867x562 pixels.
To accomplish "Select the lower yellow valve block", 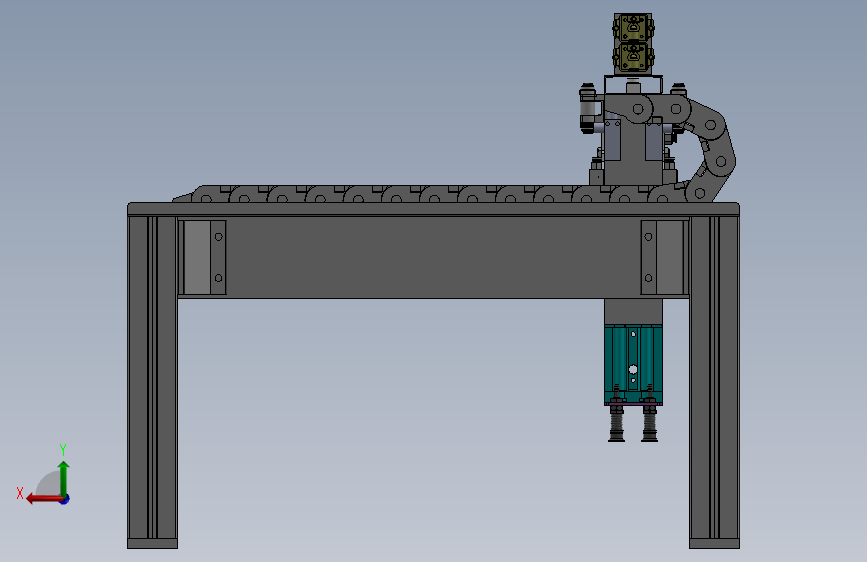I will coord(633,57).
